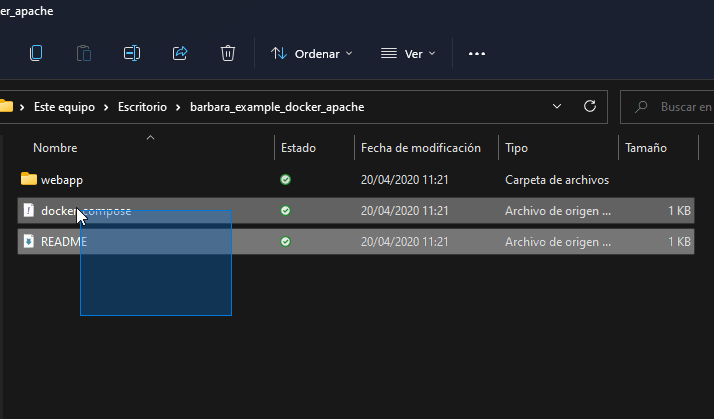
Task: Sort by Fecha de modificación column
Action: (x=421, y=148)
